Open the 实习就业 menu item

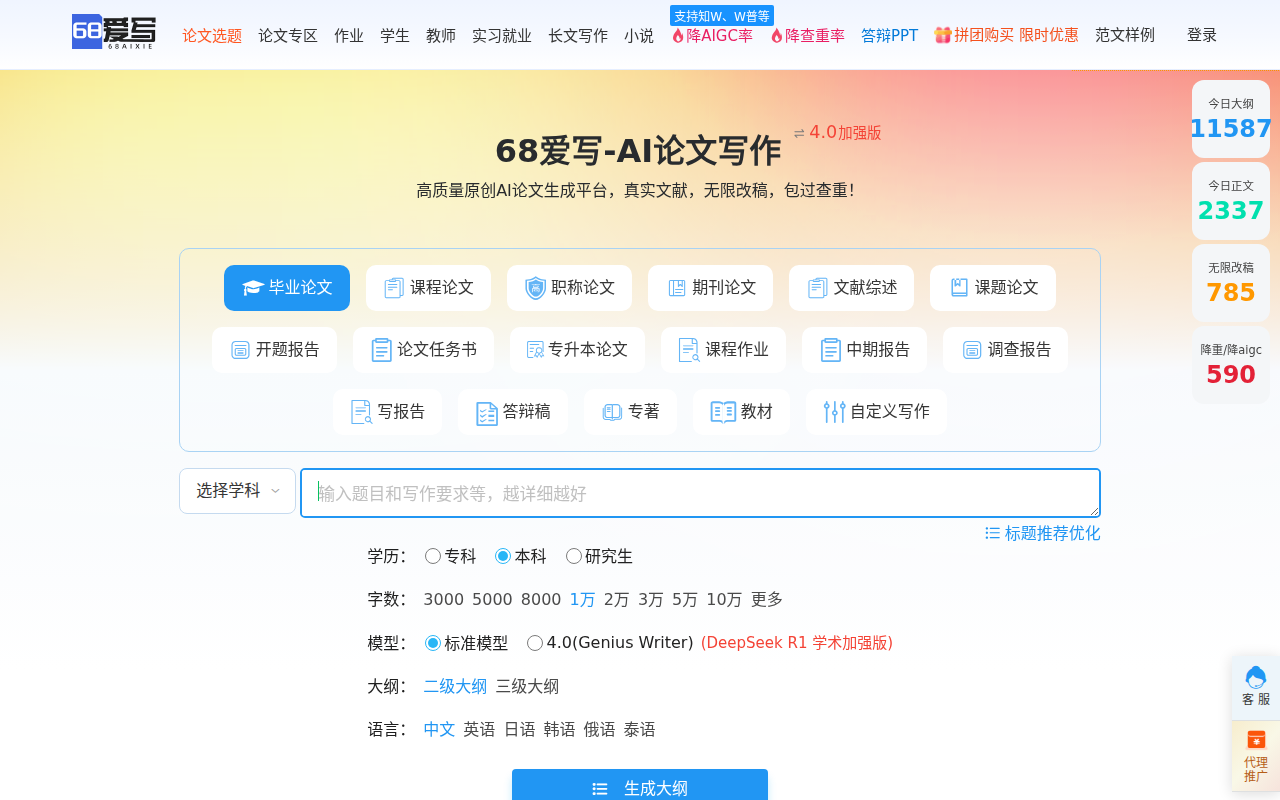click(x=502, y=35)
